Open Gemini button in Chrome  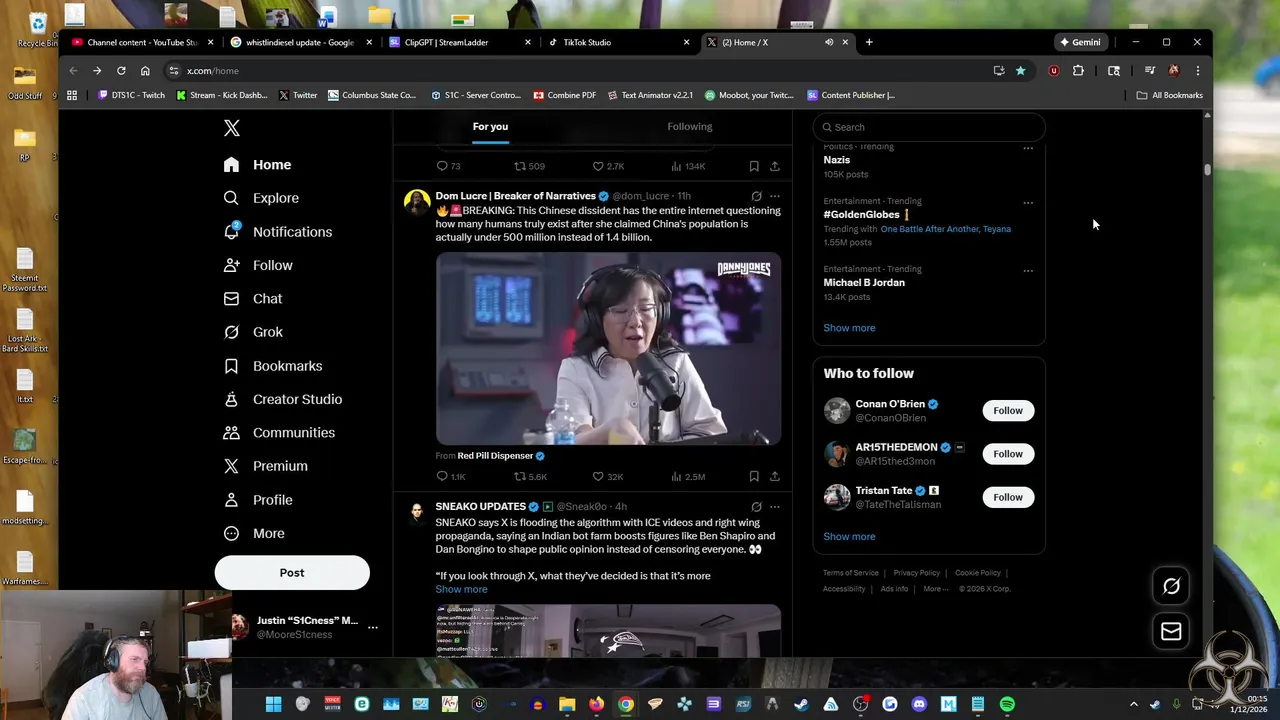1081,42
